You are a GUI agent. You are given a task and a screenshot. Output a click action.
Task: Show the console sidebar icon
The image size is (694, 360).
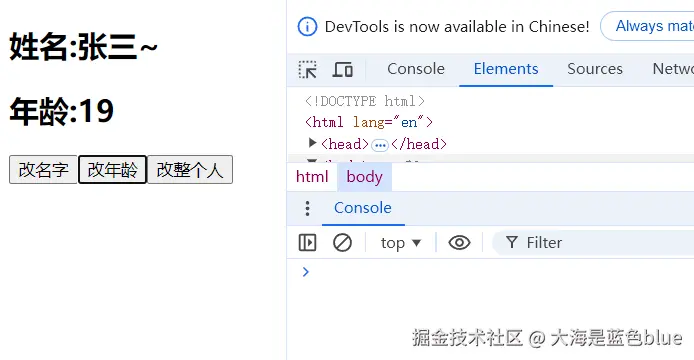click(307, 243)
